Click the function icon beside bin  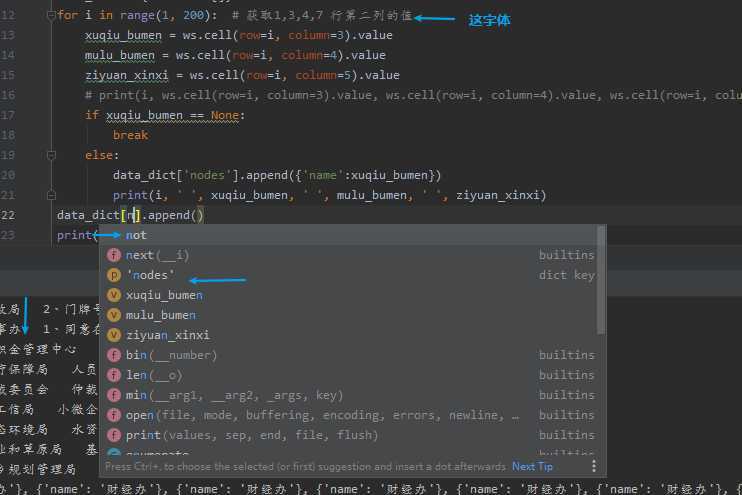[114, 355]
